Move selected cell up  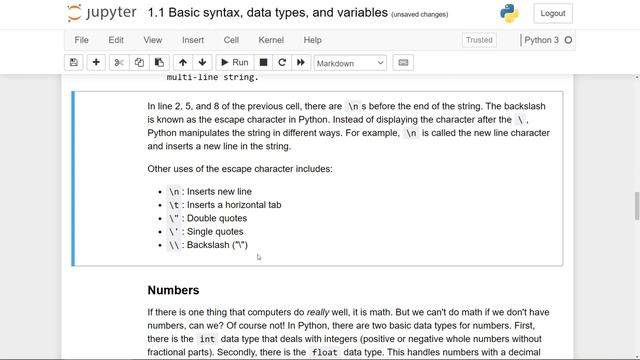[x=183, y=62]
